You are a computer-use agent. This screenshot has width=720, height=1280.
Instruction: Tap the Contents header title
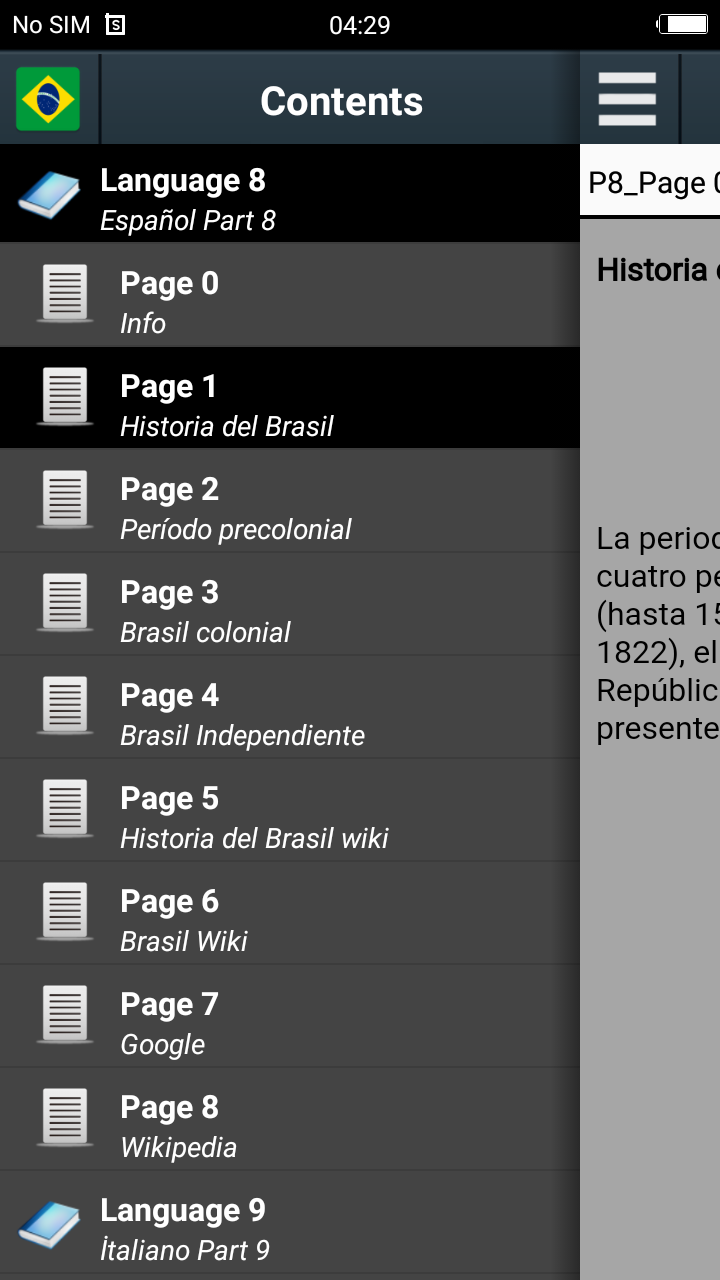pyautogui.click(x=341, y=101)
